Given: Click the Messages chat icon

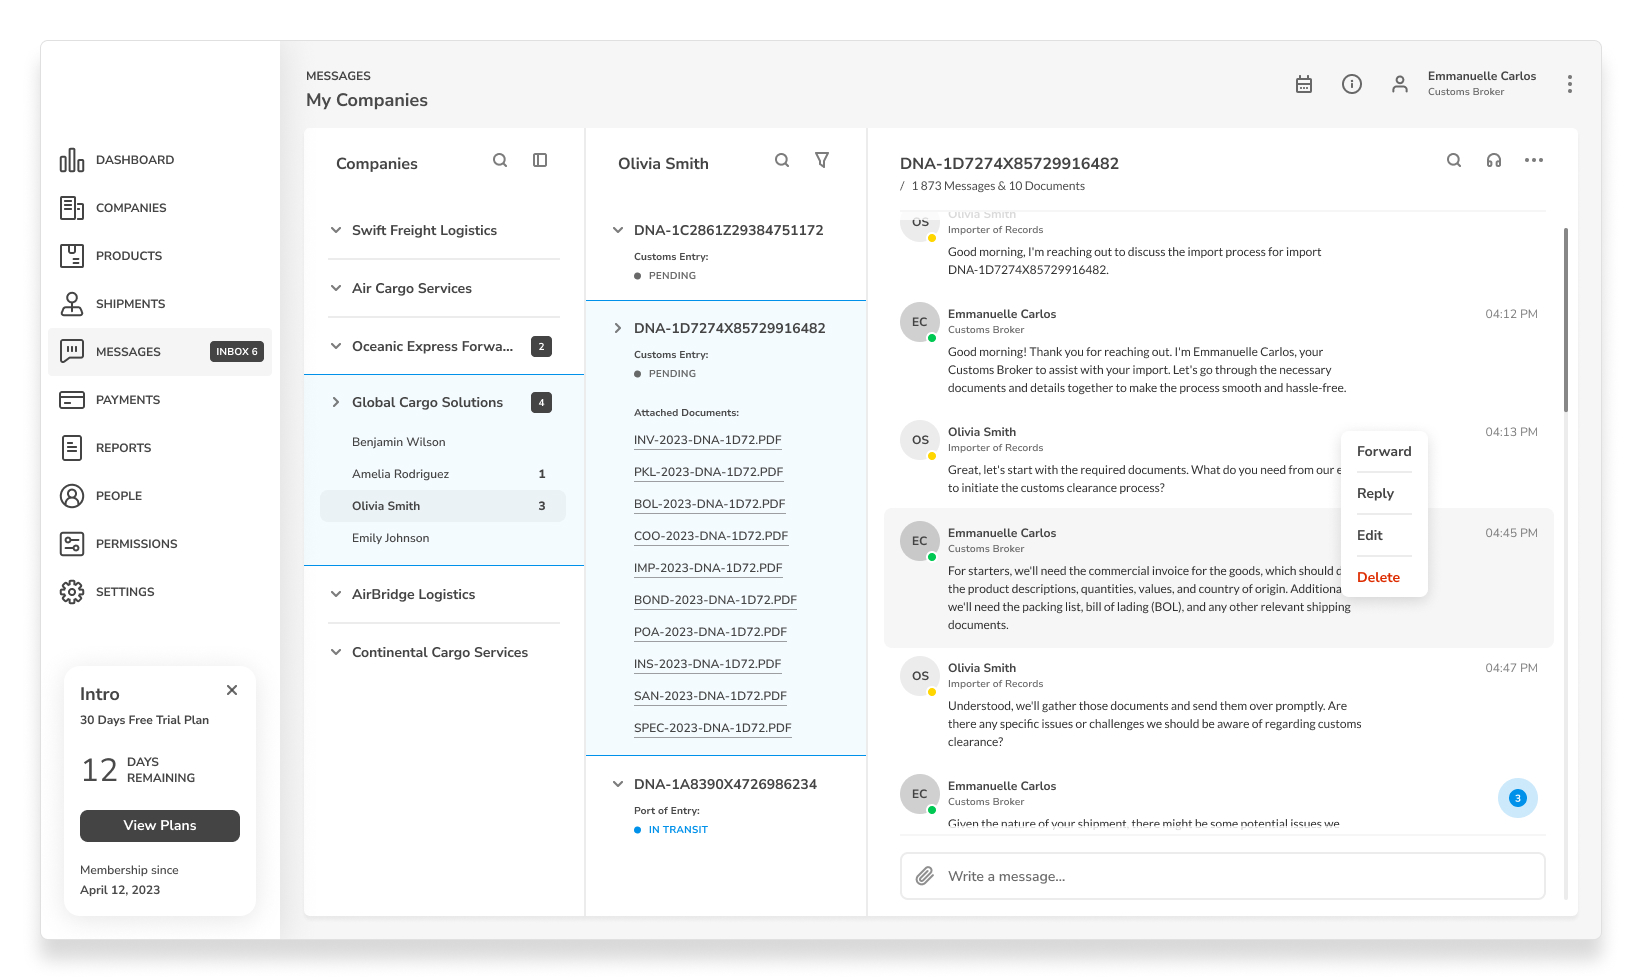Looking at the screenshot, I should click(72, 352).
